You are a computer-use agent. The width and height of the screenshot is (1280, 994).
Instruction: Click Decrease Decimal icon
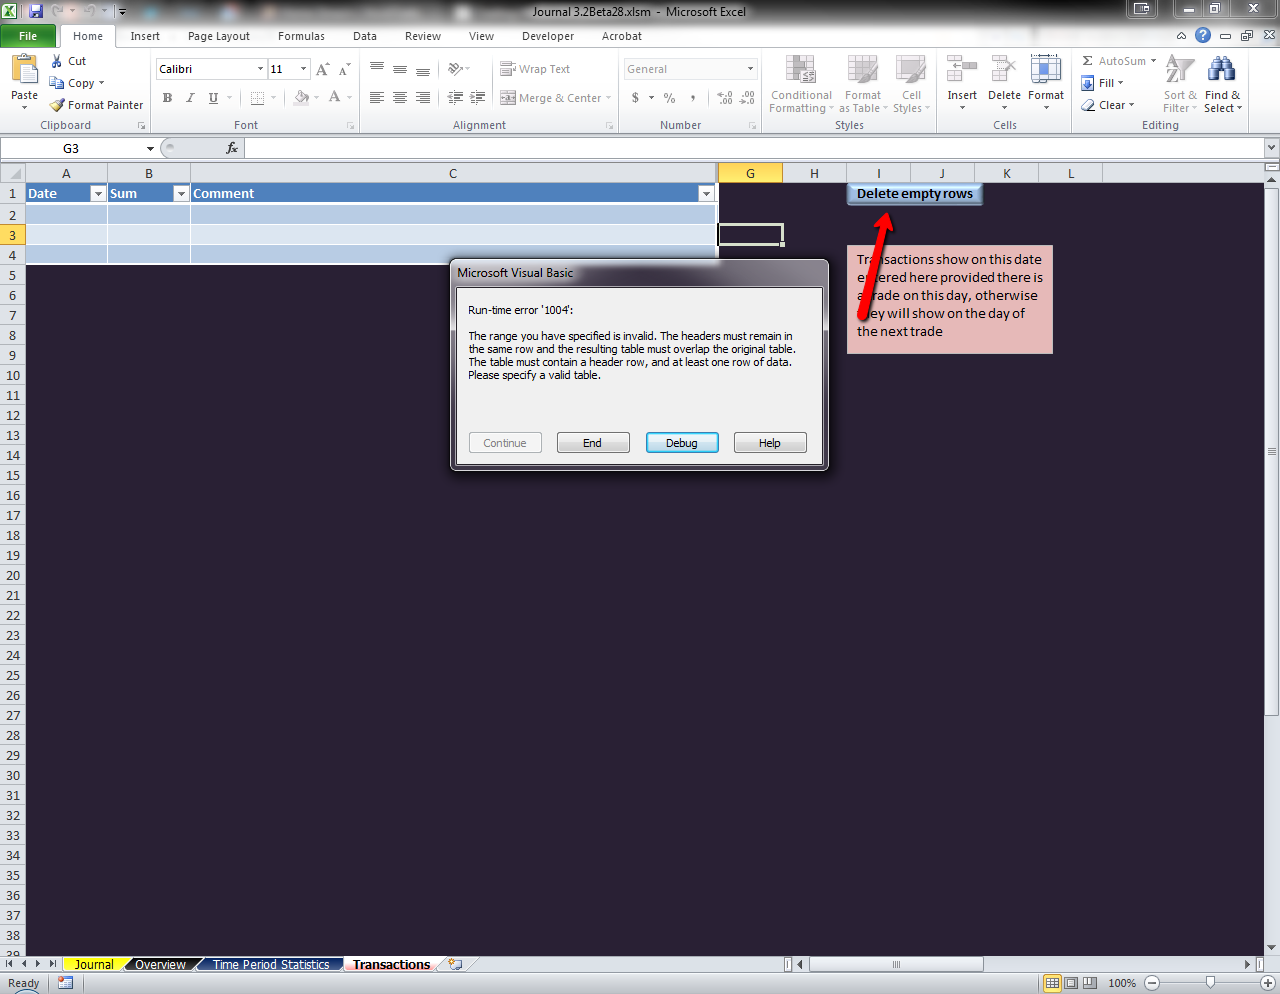(x=747, y=98)
